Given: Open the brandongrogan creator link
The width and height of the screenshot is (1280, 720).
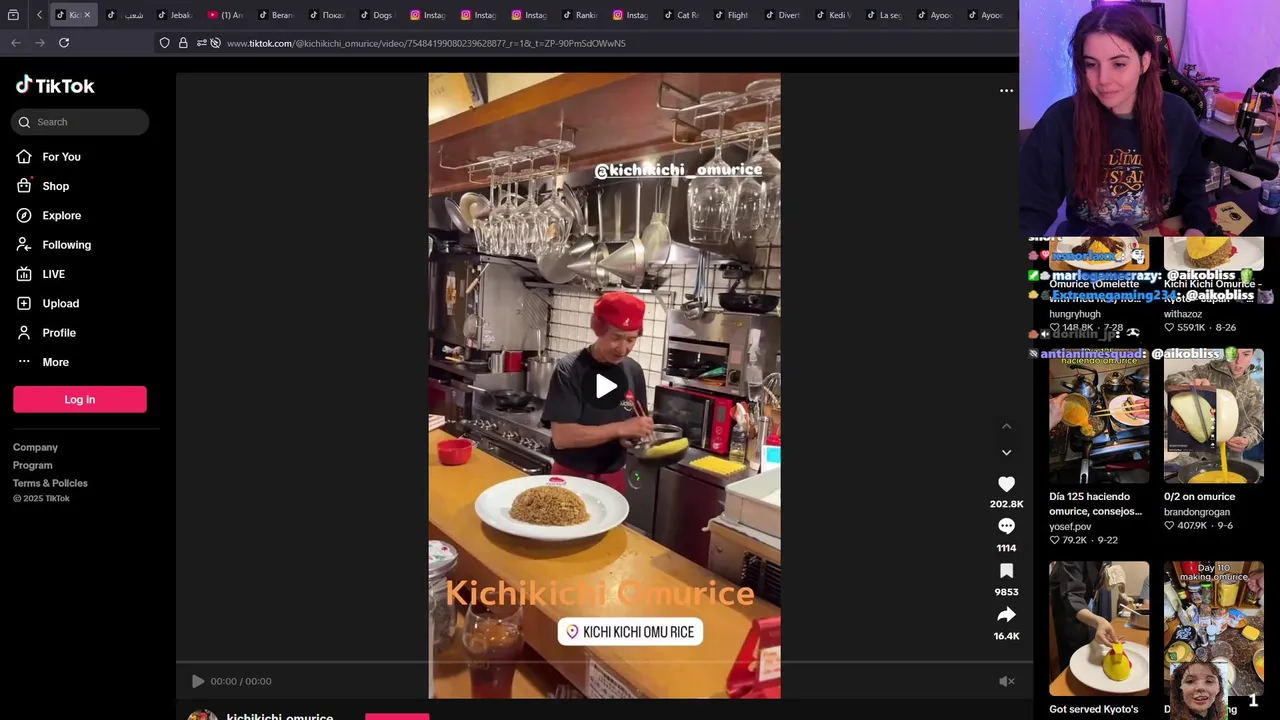Looking at the screenshot, I should [x=1197, y=512].
